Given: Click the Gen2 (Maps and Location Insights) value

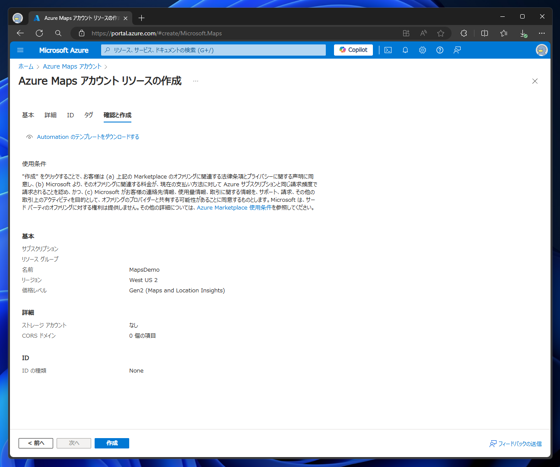Looking at the screenshot, I should (177, 291).
